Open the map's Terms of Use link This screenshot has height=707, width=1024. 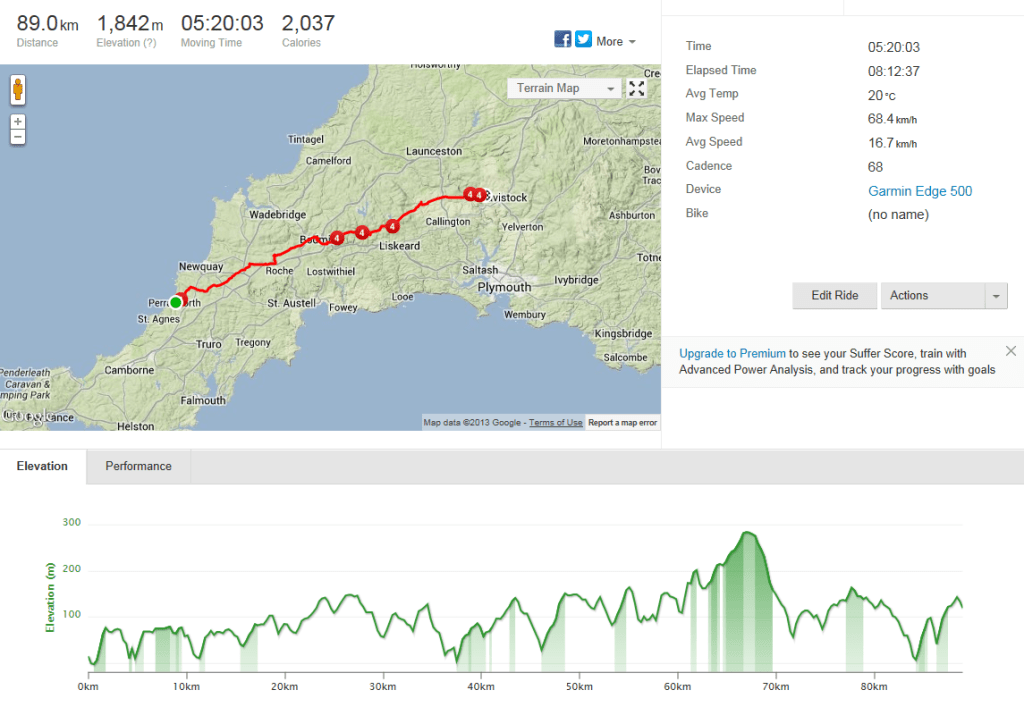555,423
